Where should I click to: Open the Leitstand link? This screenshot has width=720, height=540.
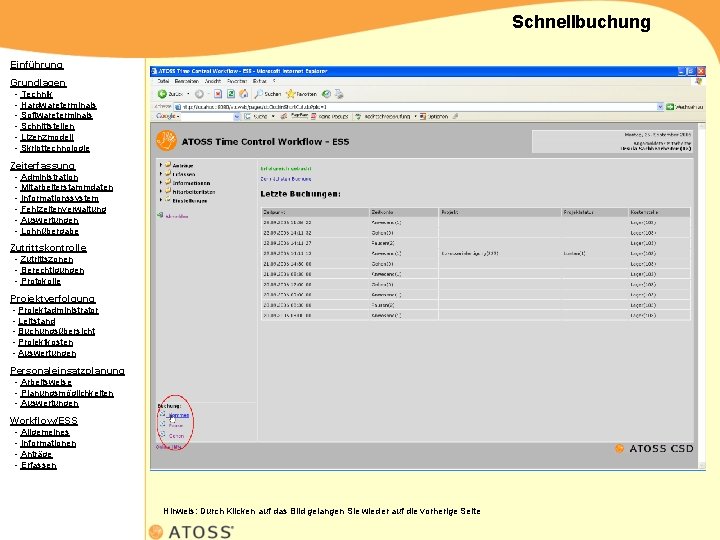(37, 321)
